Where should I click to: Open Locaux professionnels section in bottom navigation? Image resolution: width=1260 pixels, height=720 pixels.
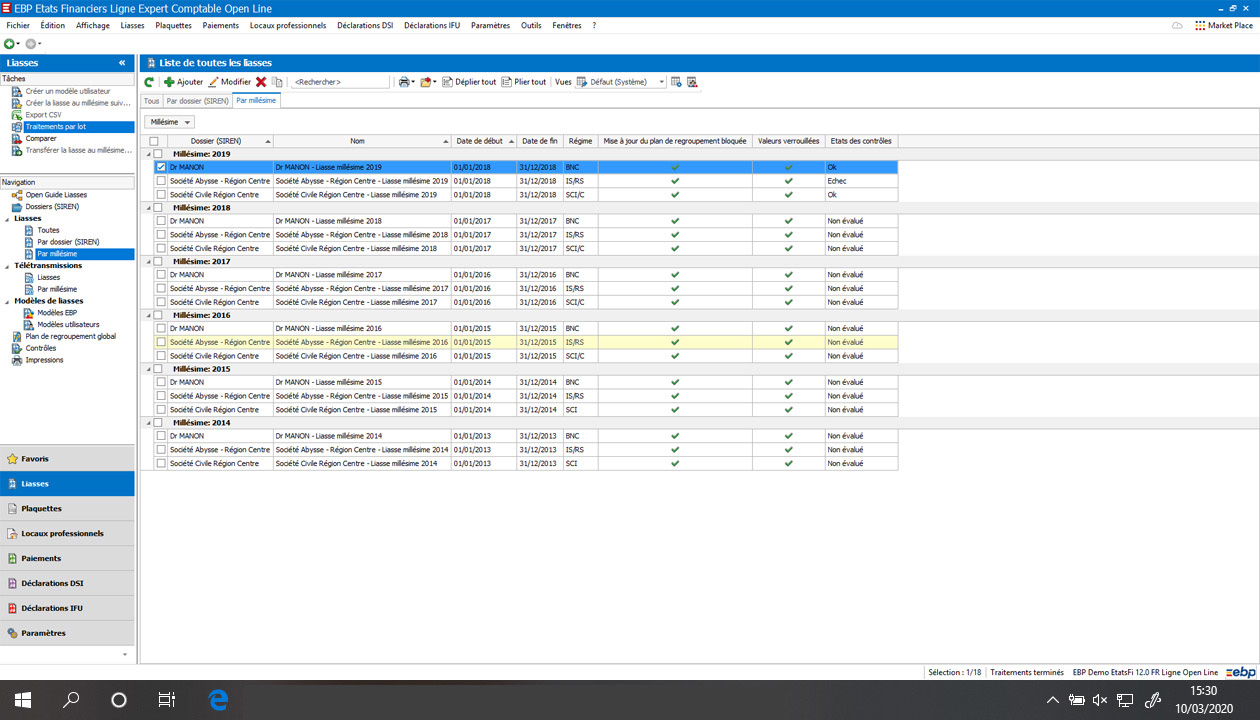(x=67, y=534)
